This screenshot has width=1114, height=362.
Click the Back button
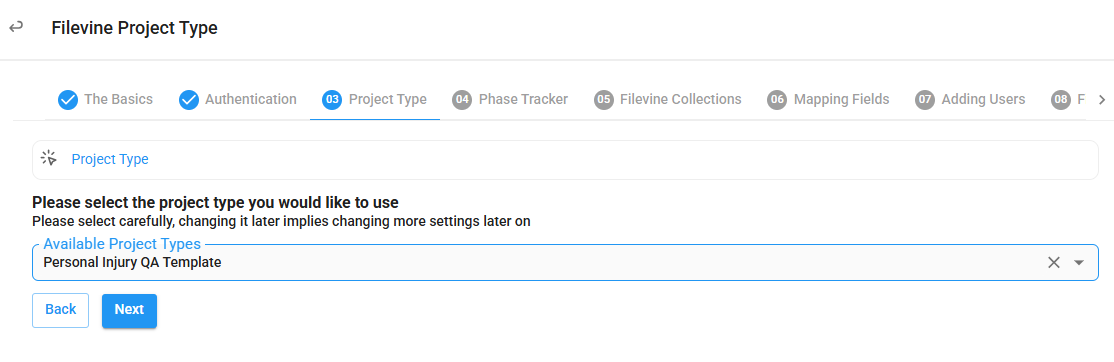click(60, 310)
